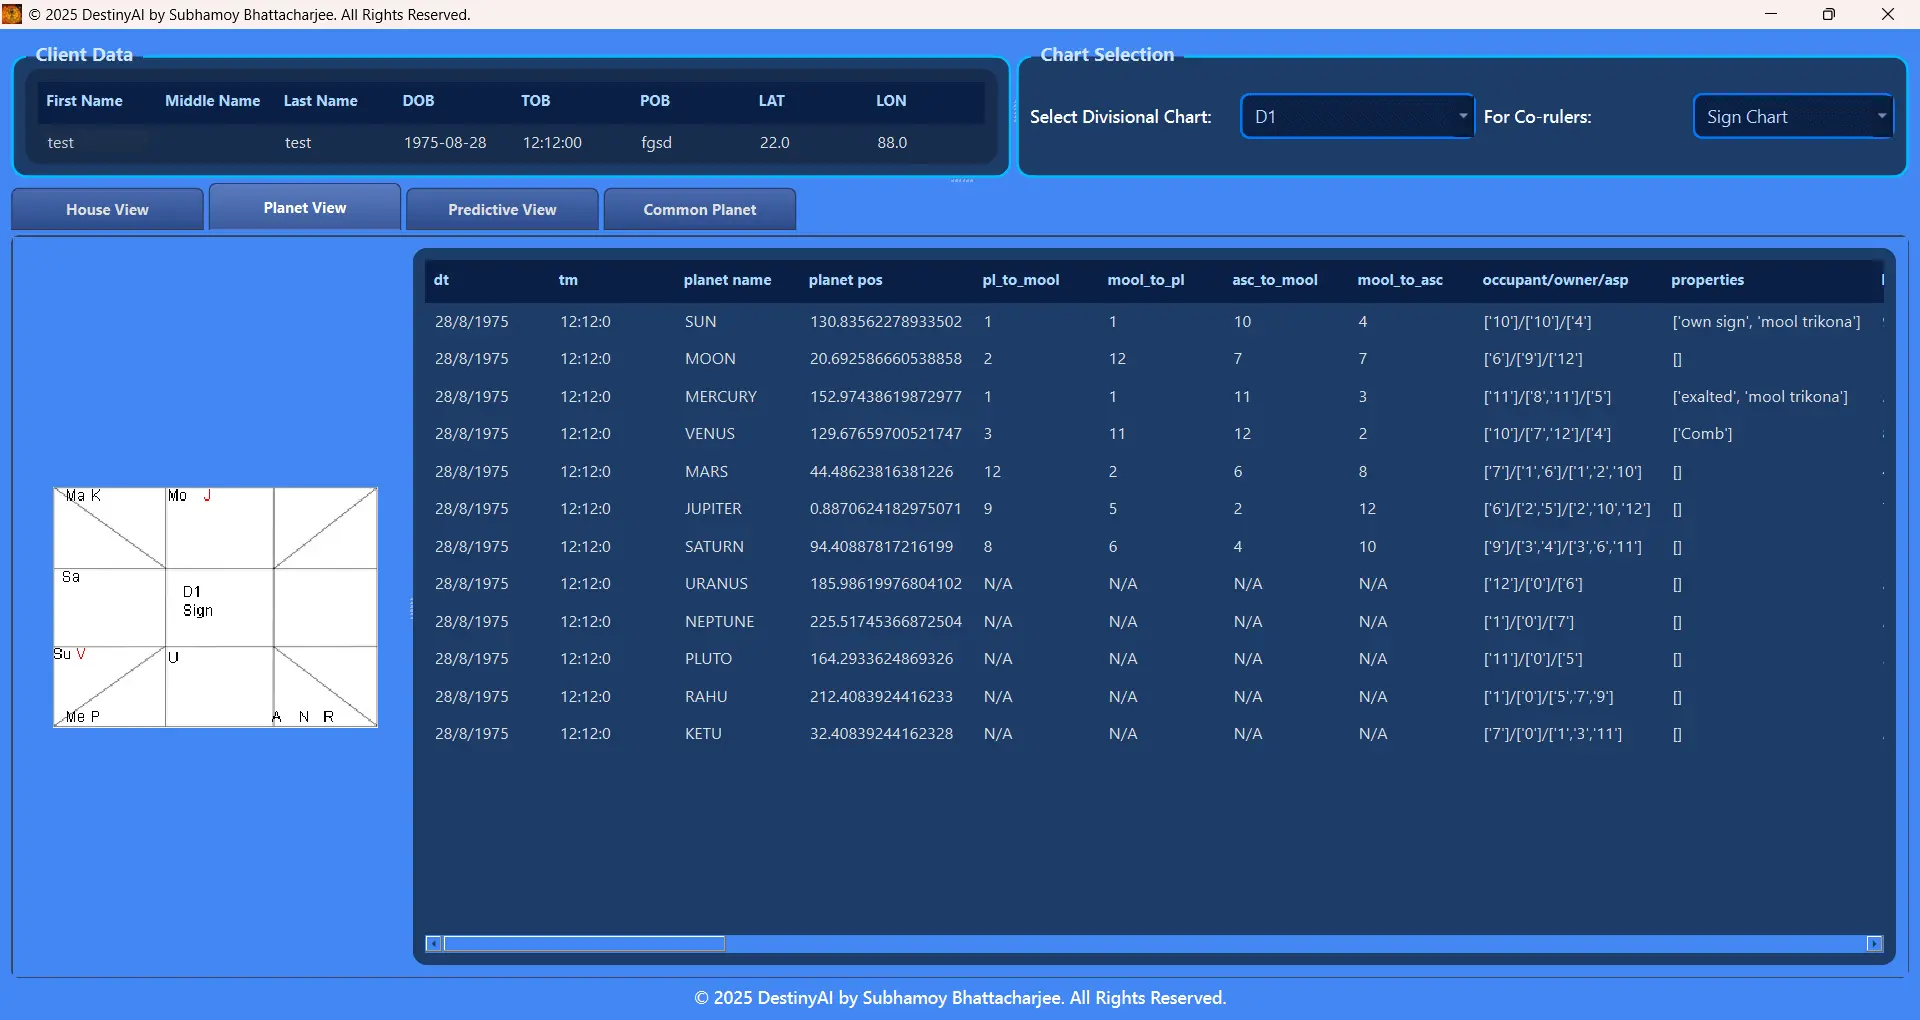This screenshot has height=1020, width=1920.
Task: Open the Predictive View tab
Action: click(502, 210)
